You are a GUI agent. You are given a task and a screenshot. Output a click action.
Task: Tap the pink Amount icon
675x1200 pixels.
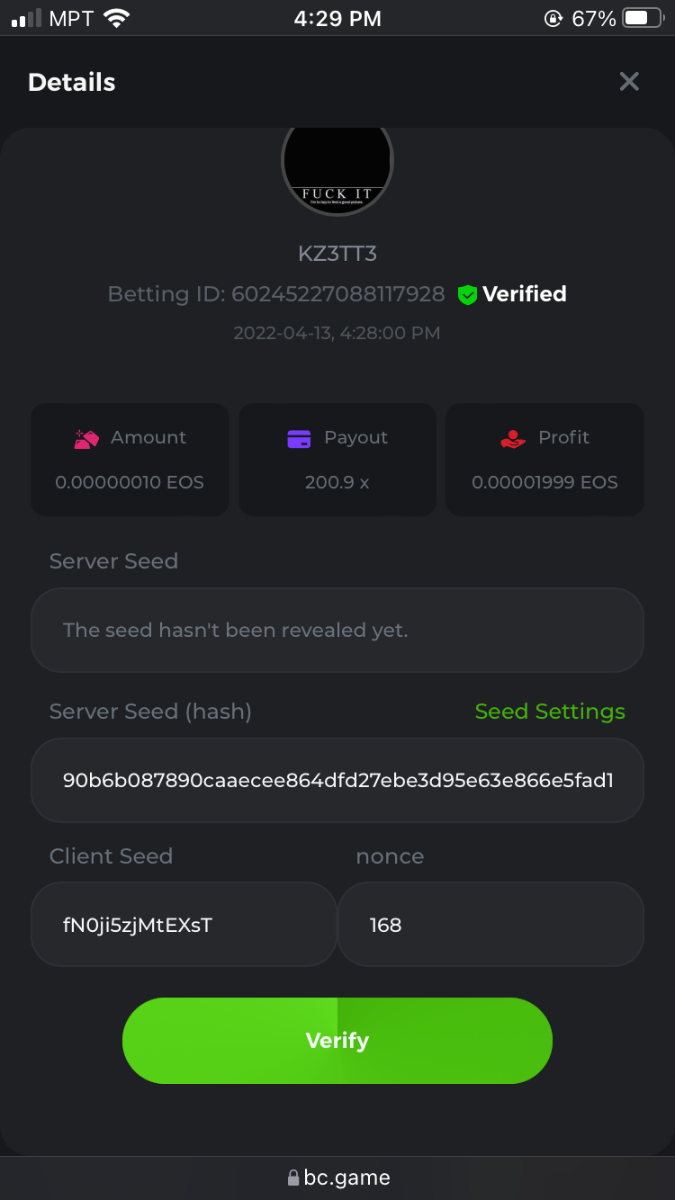(86, 438)
